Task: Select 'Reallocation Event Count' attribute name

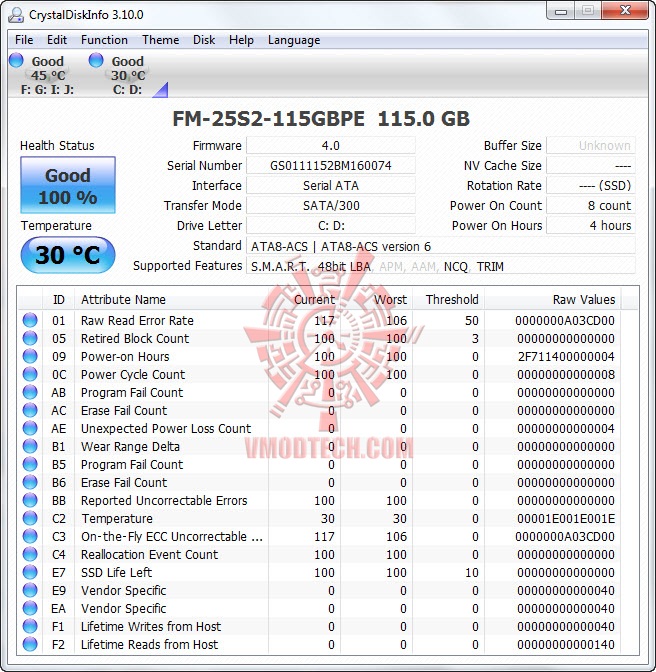Action: 150,555
